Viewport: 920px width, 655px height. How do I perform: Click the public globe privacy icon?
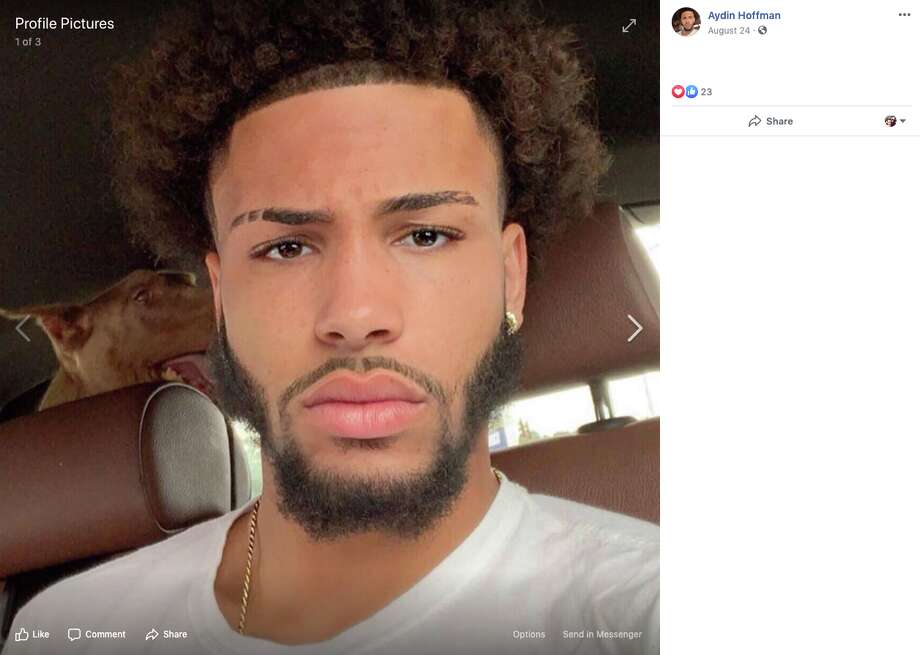(762, 31)
